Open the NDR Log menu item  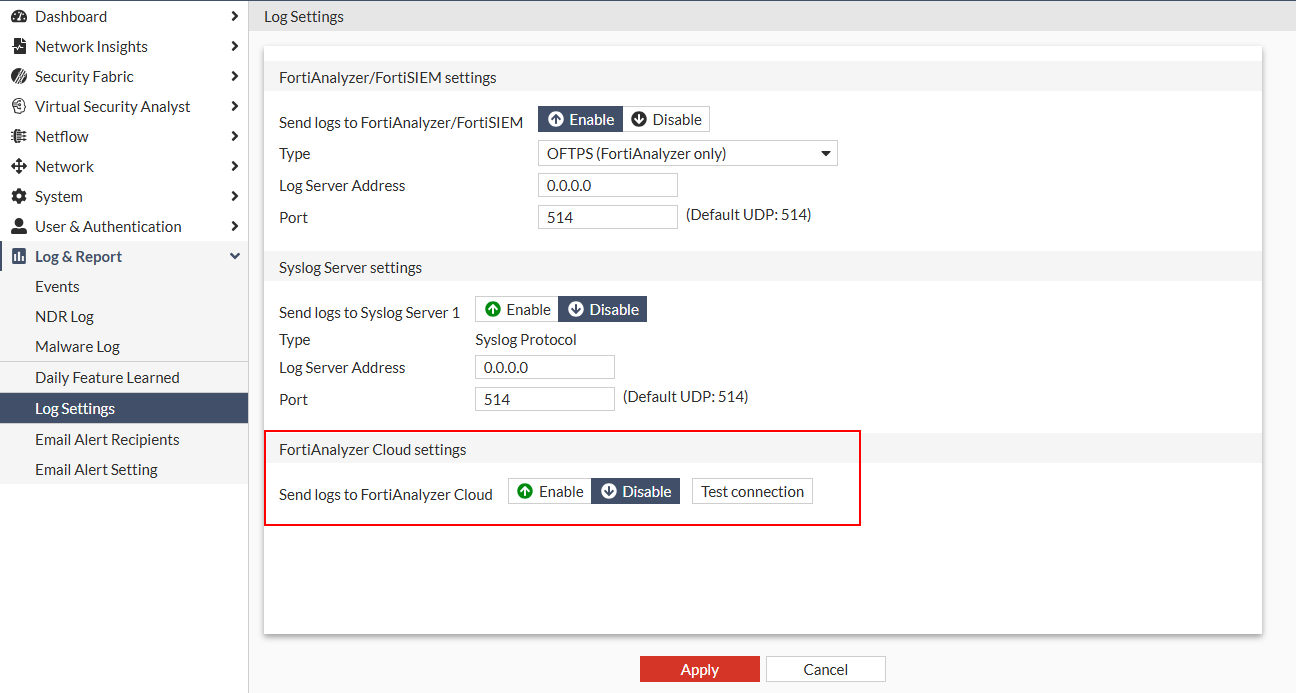click(124, 316)
